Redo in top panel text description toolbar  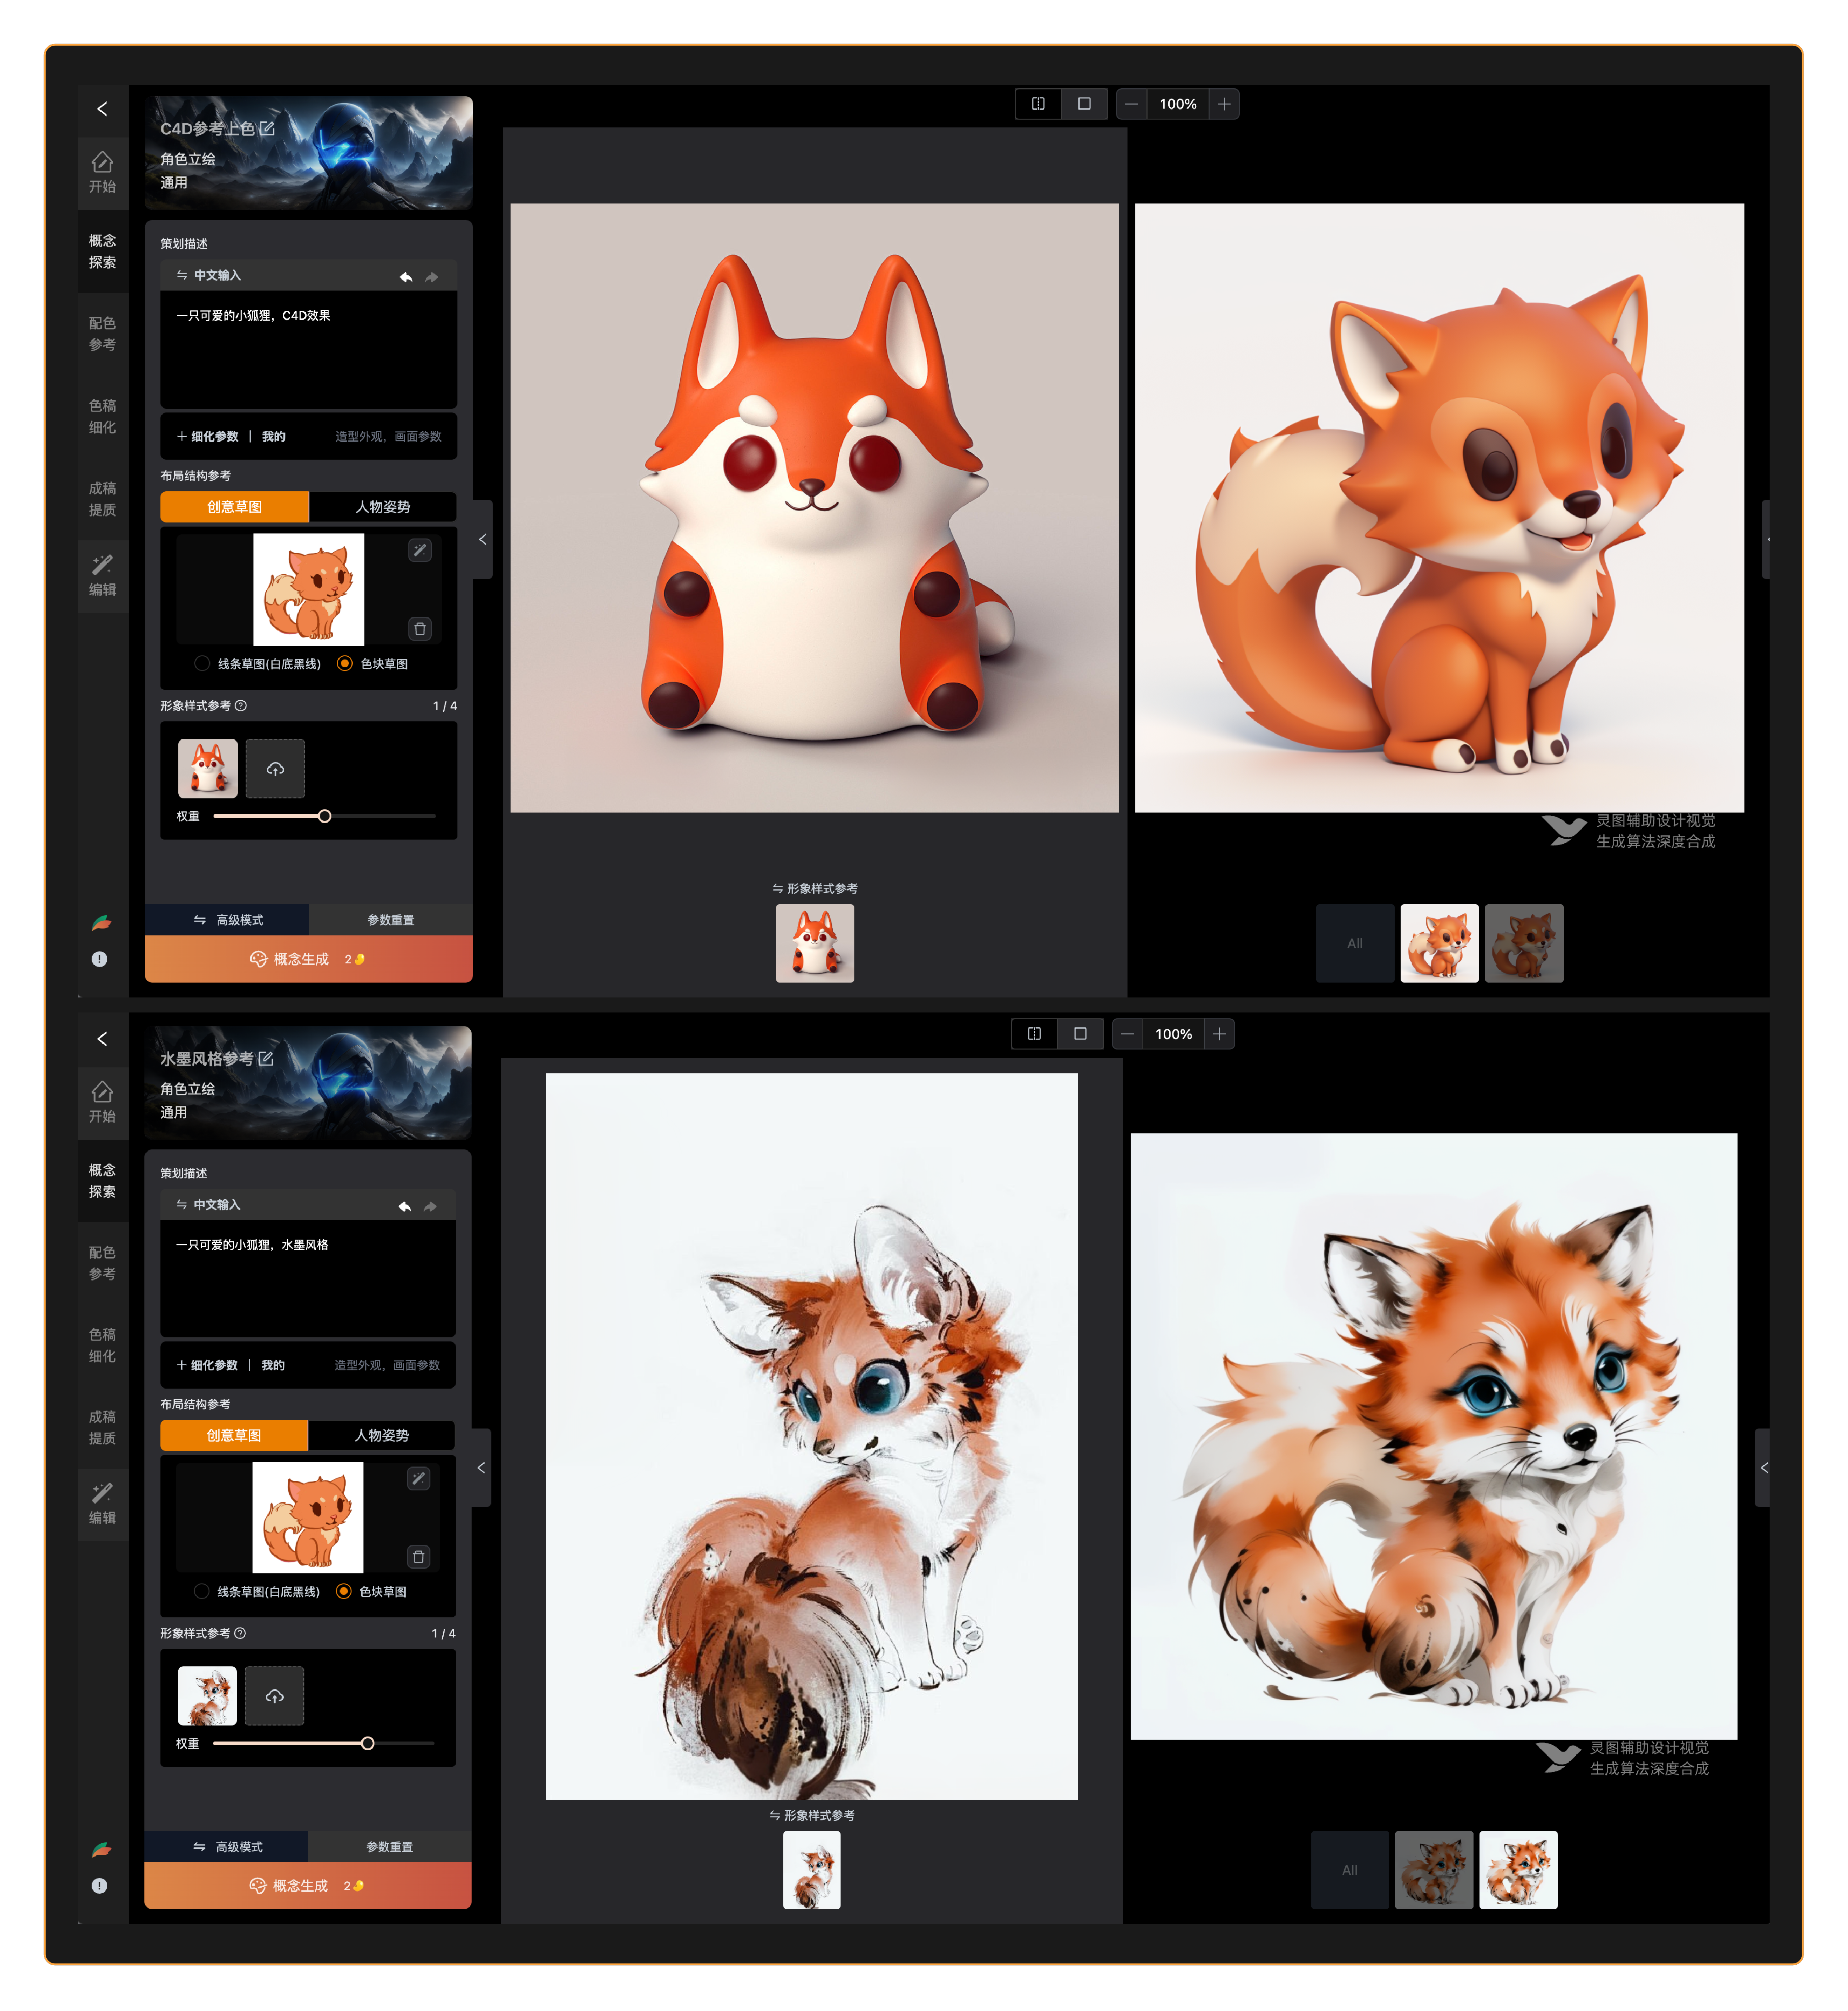[432, 276]
